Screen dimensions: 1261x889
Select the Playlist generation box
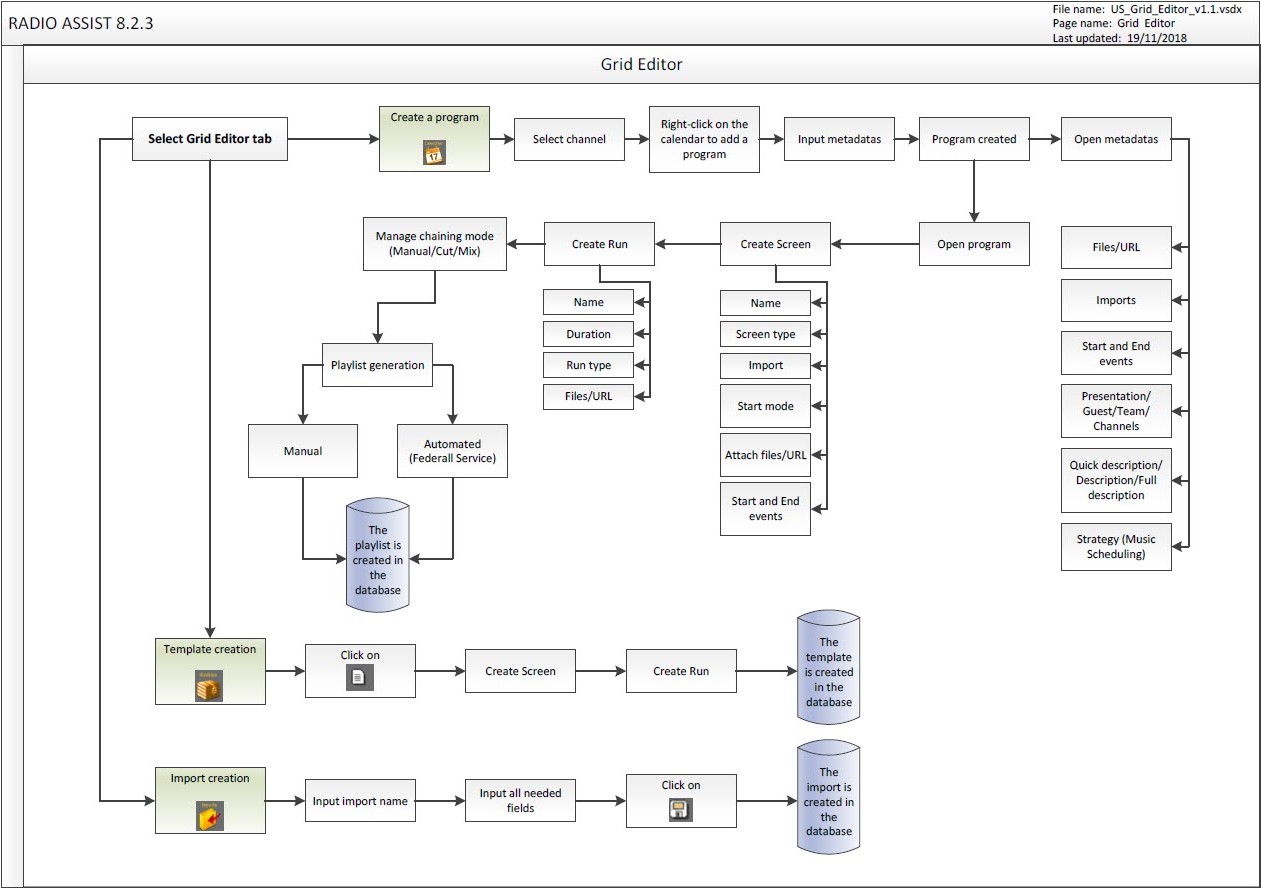point(377,365)
